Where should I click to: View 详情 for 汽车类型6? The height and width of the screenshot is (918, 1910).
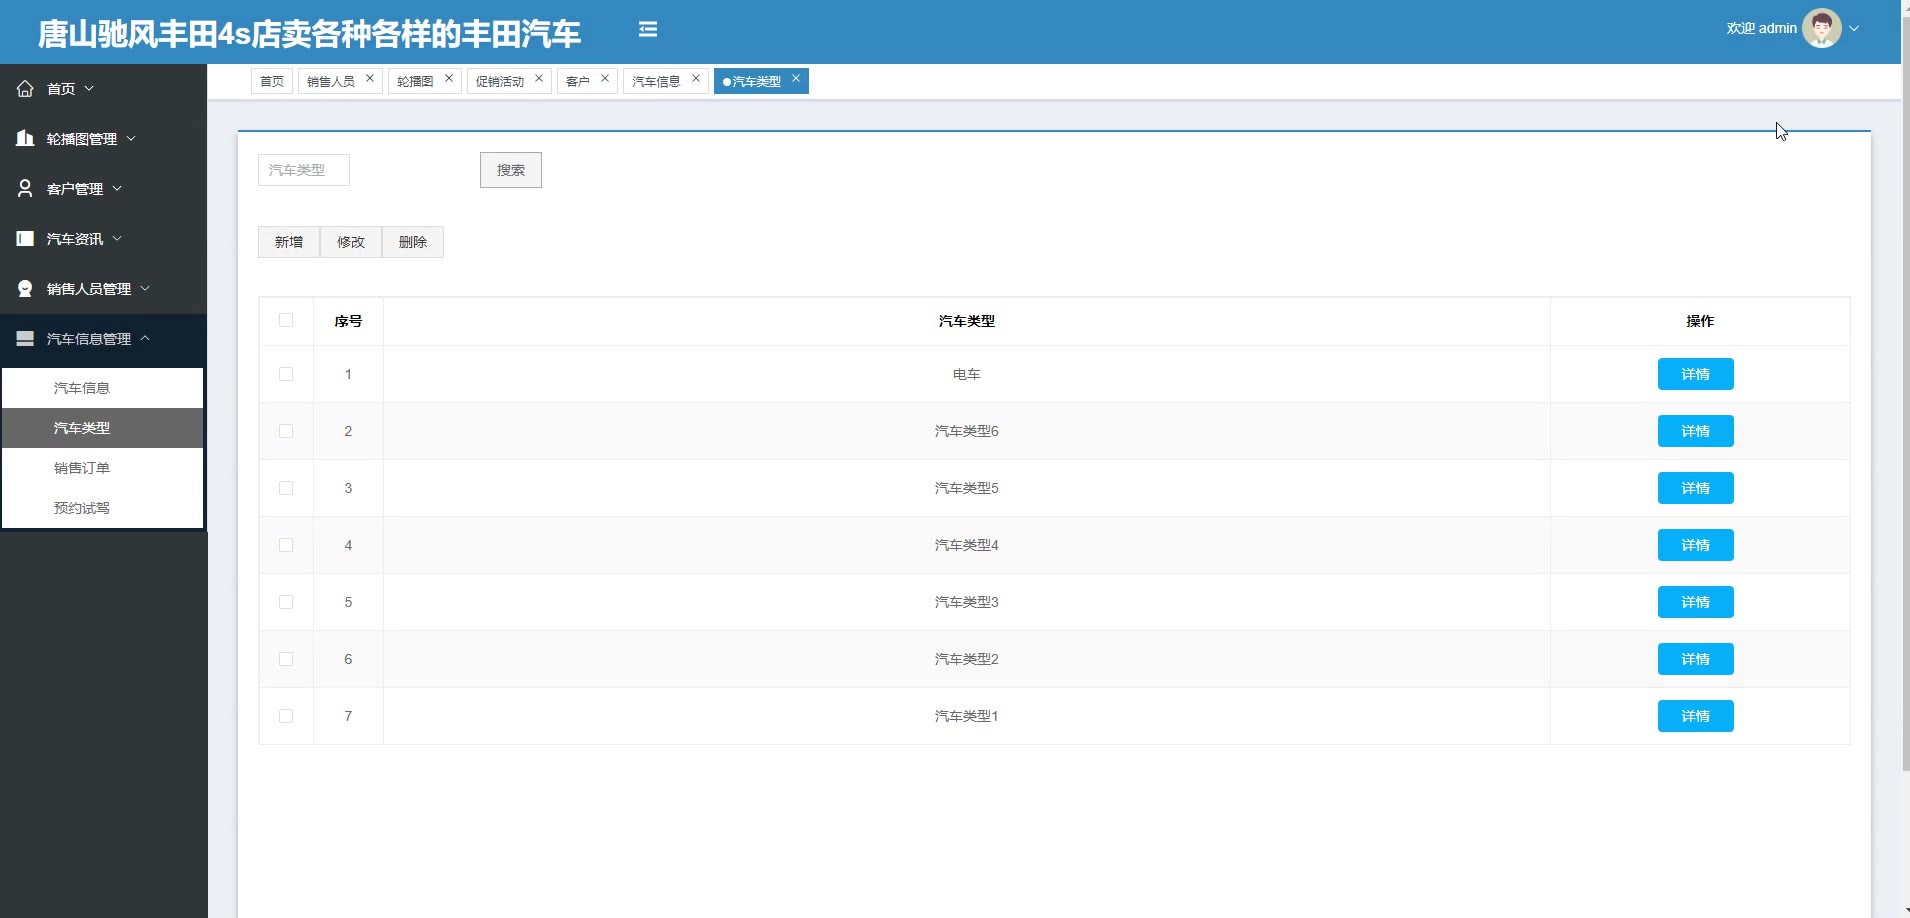[x=1696, y=431]
